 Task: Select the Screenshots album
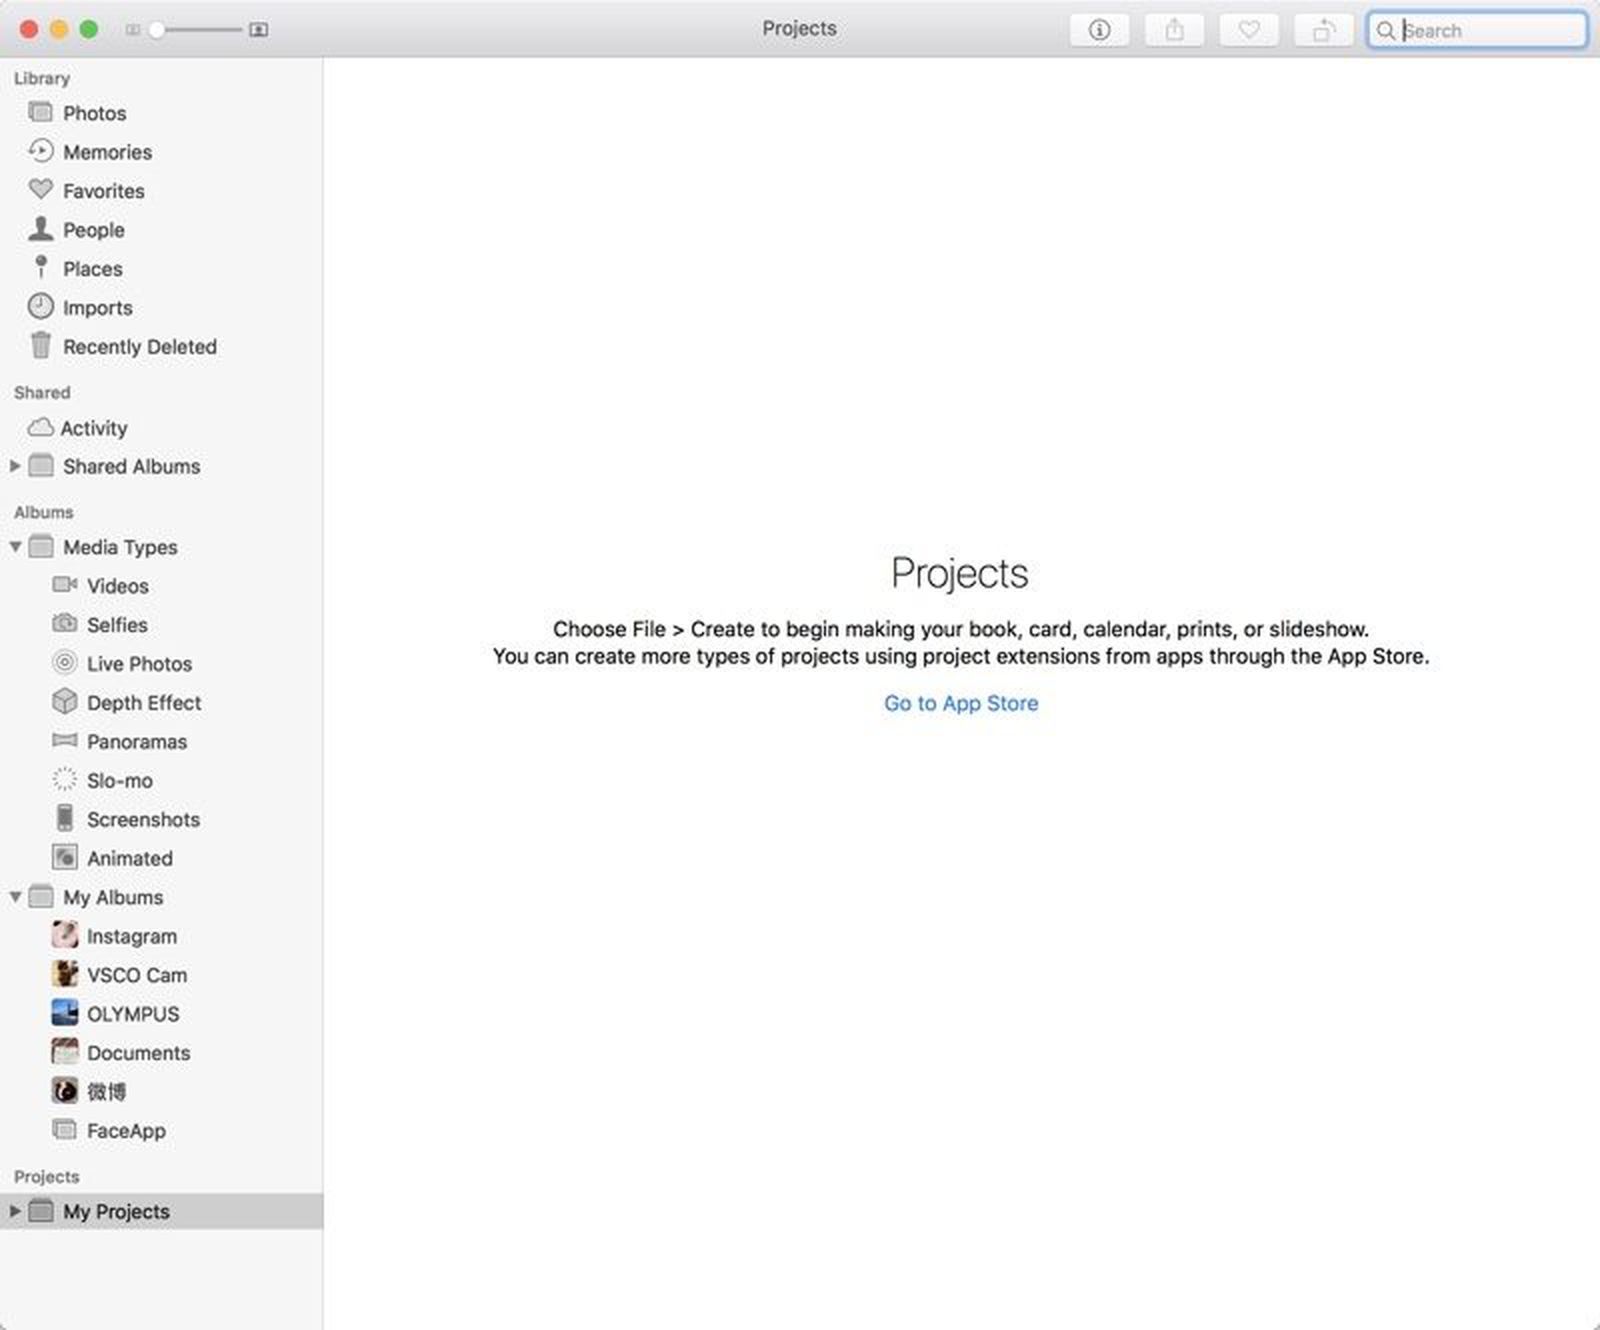[143, 819]
